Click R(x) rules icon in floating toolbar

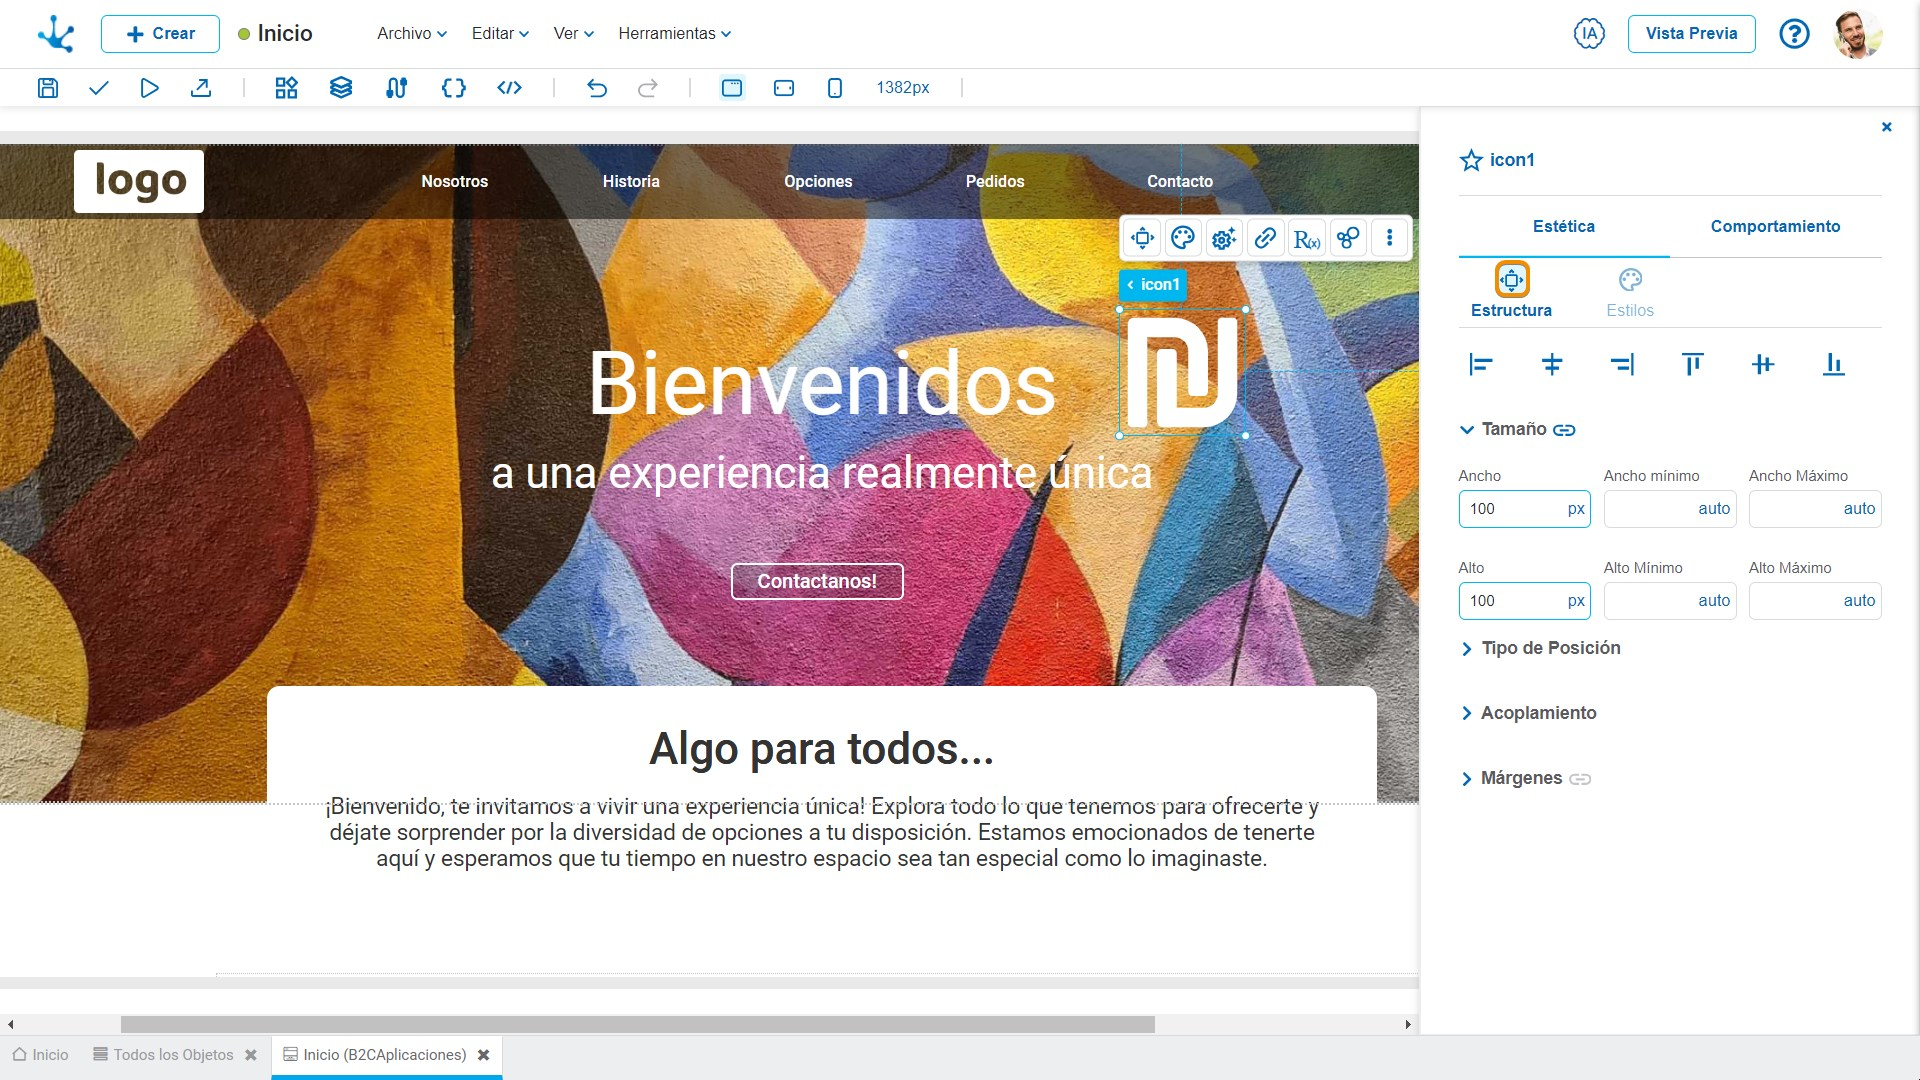[x=1307, y=238]
